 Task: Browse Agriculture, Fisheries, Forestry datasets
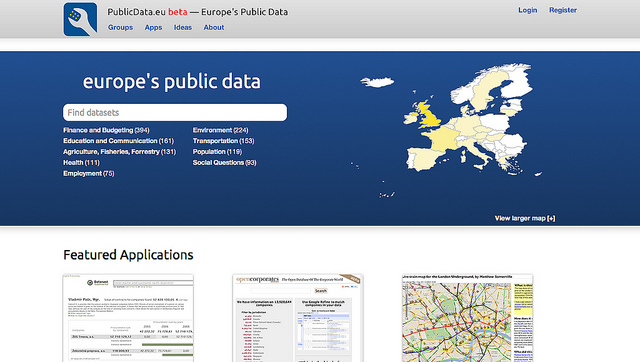coord(119,152)
